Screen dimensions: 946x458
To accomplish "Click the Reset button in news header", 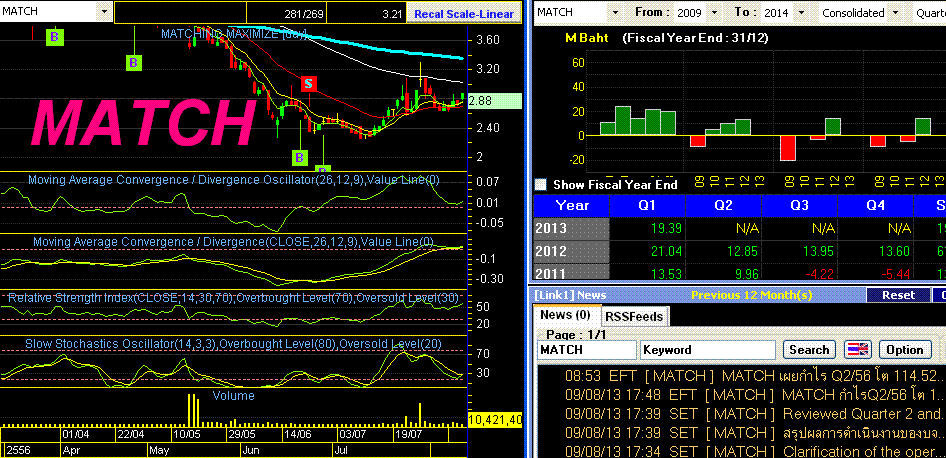I will [x=898, y=295].
